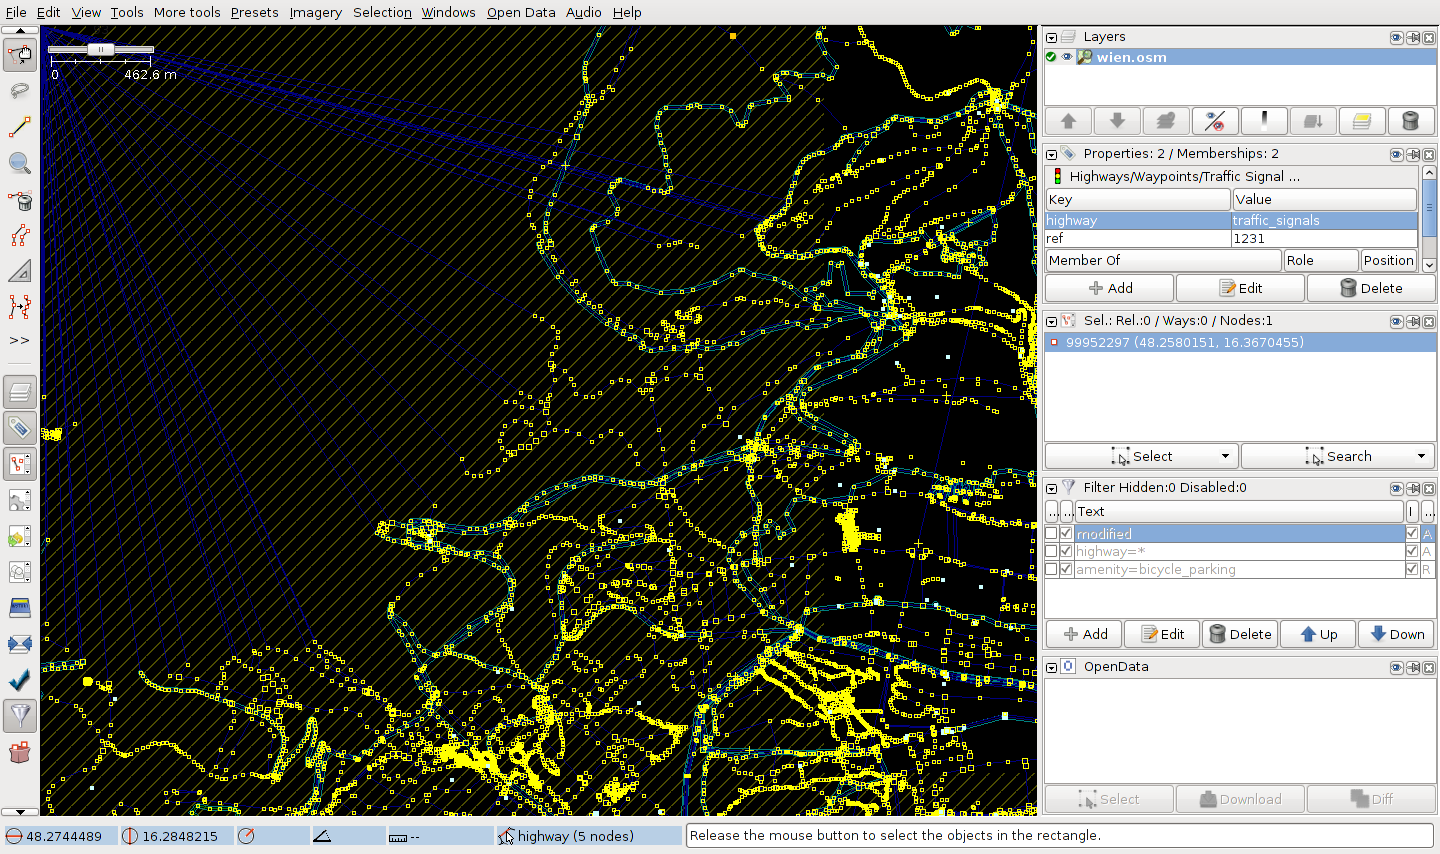Pick the Improve way accuracy tool
Screen dimensions: 1440x854
[x=19, y=307]
